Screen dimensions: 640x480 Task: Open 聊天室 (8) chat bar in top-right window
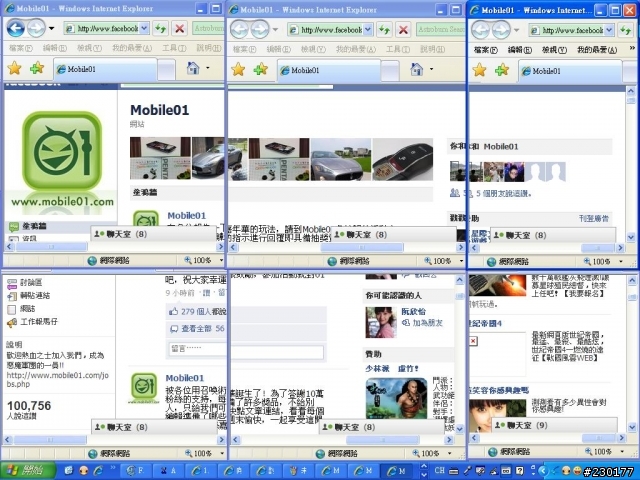coord(553,236)
